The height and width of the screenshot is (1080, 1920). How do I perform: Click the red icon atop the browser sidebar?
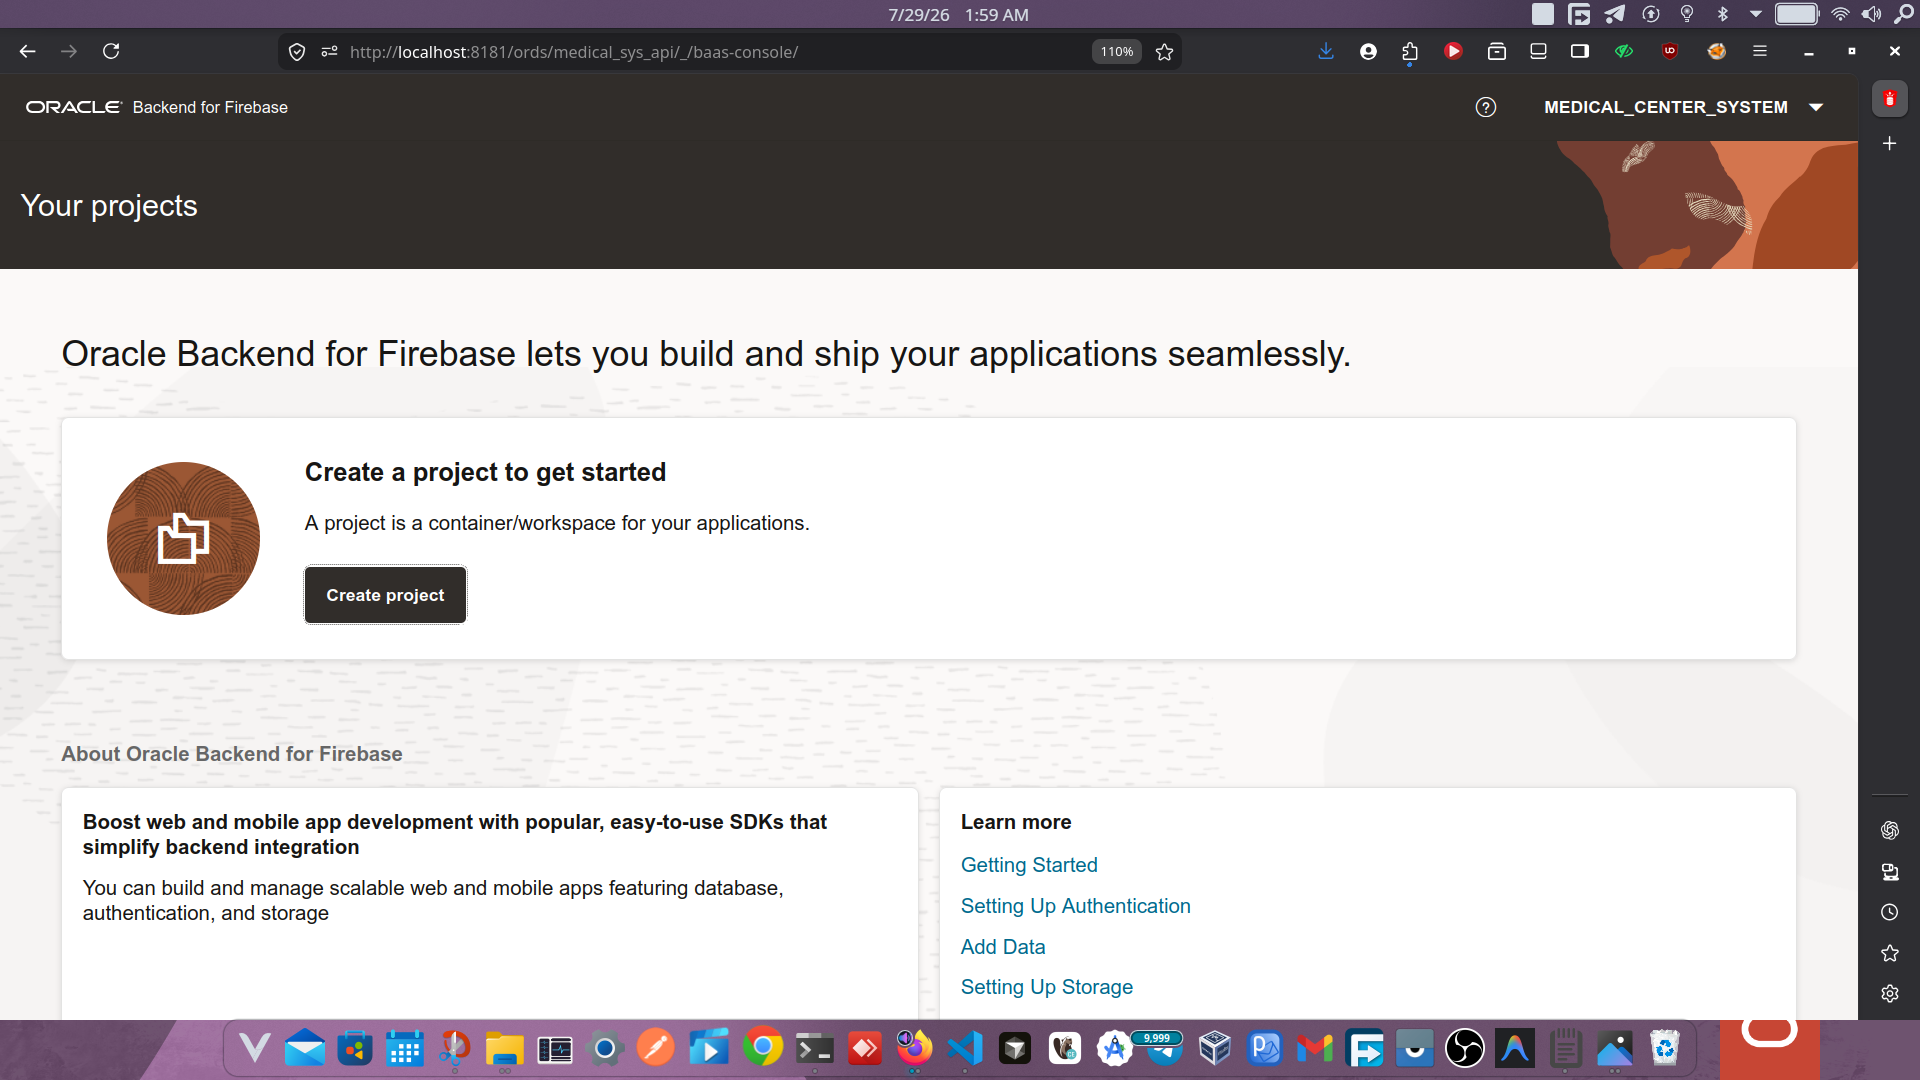click(1889, 99)
